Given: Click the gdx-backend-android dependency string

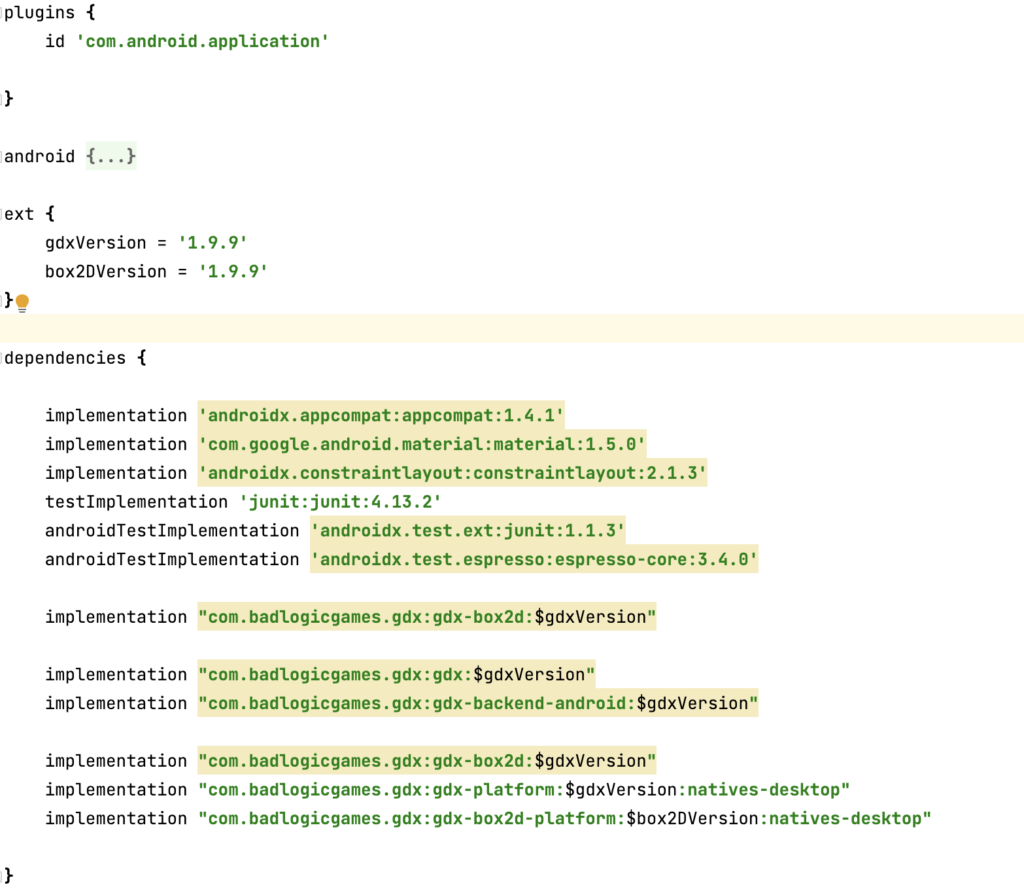Looking at the screenshot, I should pos(478,703).
